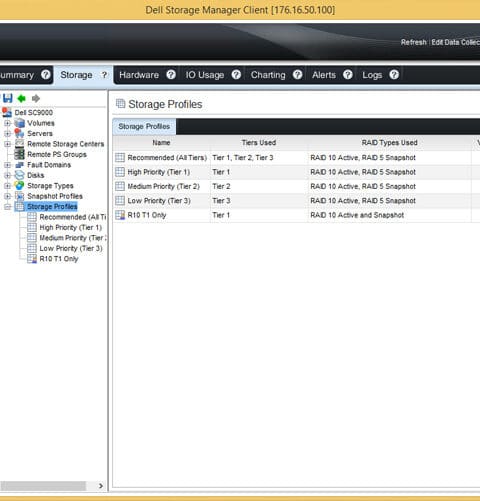Select the Storage Profiles sub-tab
Screen dimensions: 480x501
(144, 126)
